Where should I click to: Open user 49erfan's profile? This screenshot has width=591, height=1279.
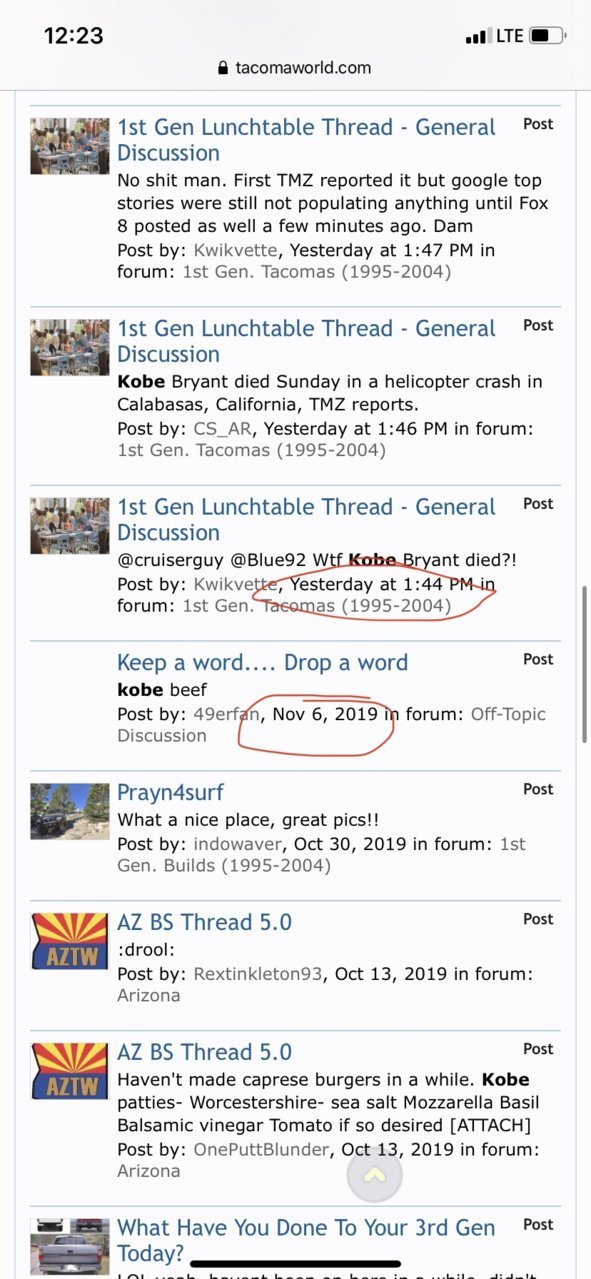click(228, 714)
